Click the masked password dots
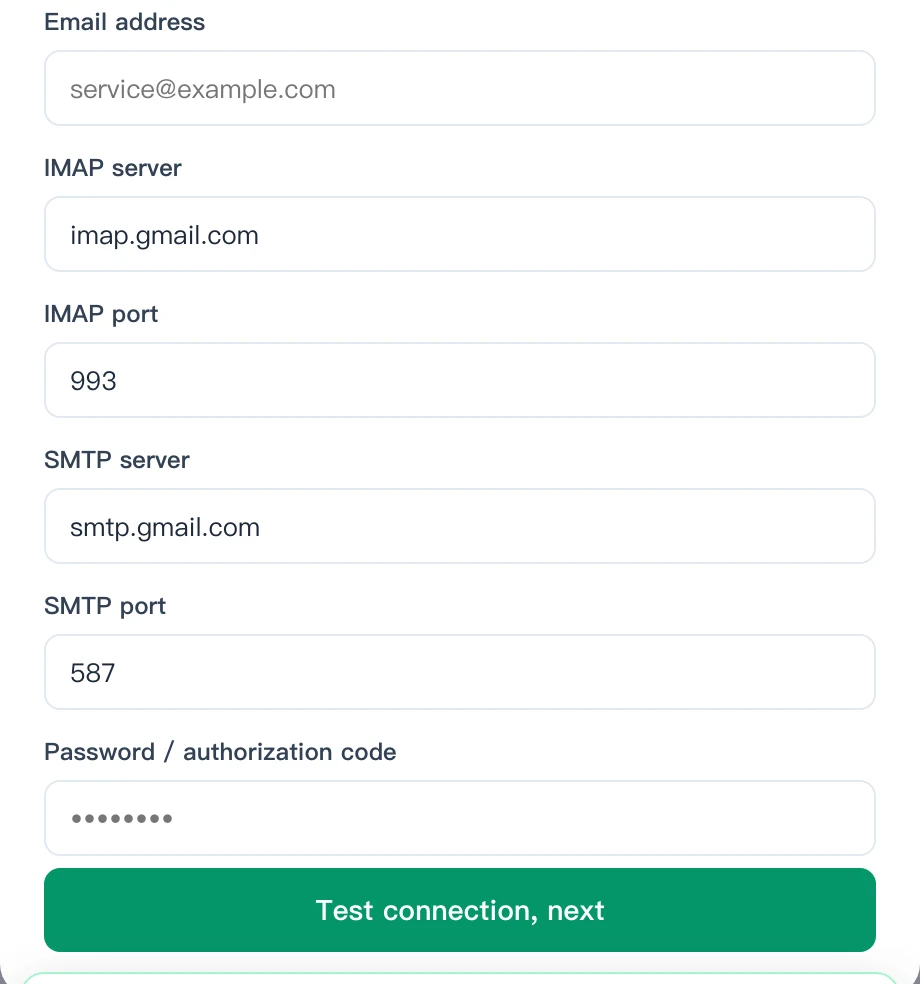The width and height of the screenshot is (920, 984). pyautogui.click(x=122, y=818)
